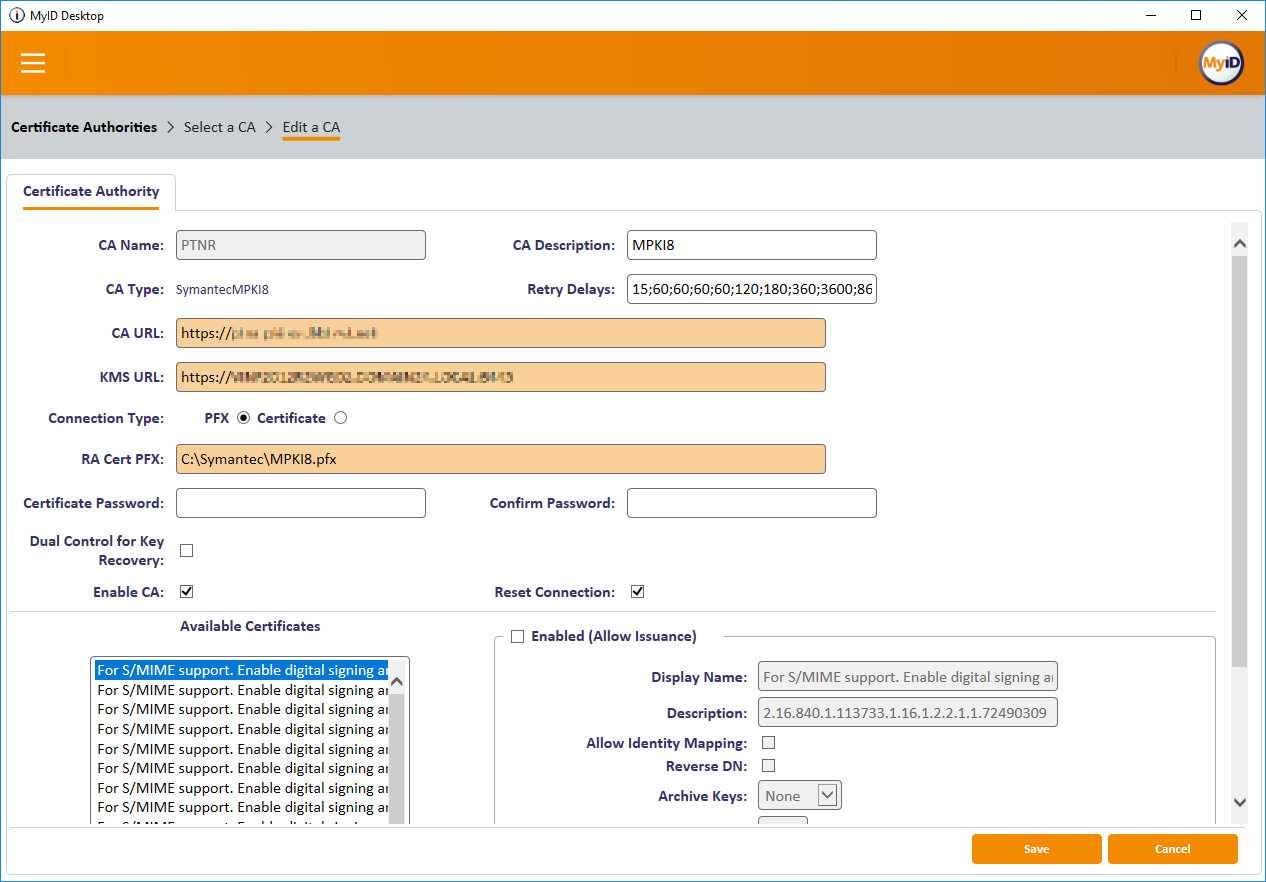Go back to Select a CA breadcrumb
Screen dimensions: 1266x882
220,127
